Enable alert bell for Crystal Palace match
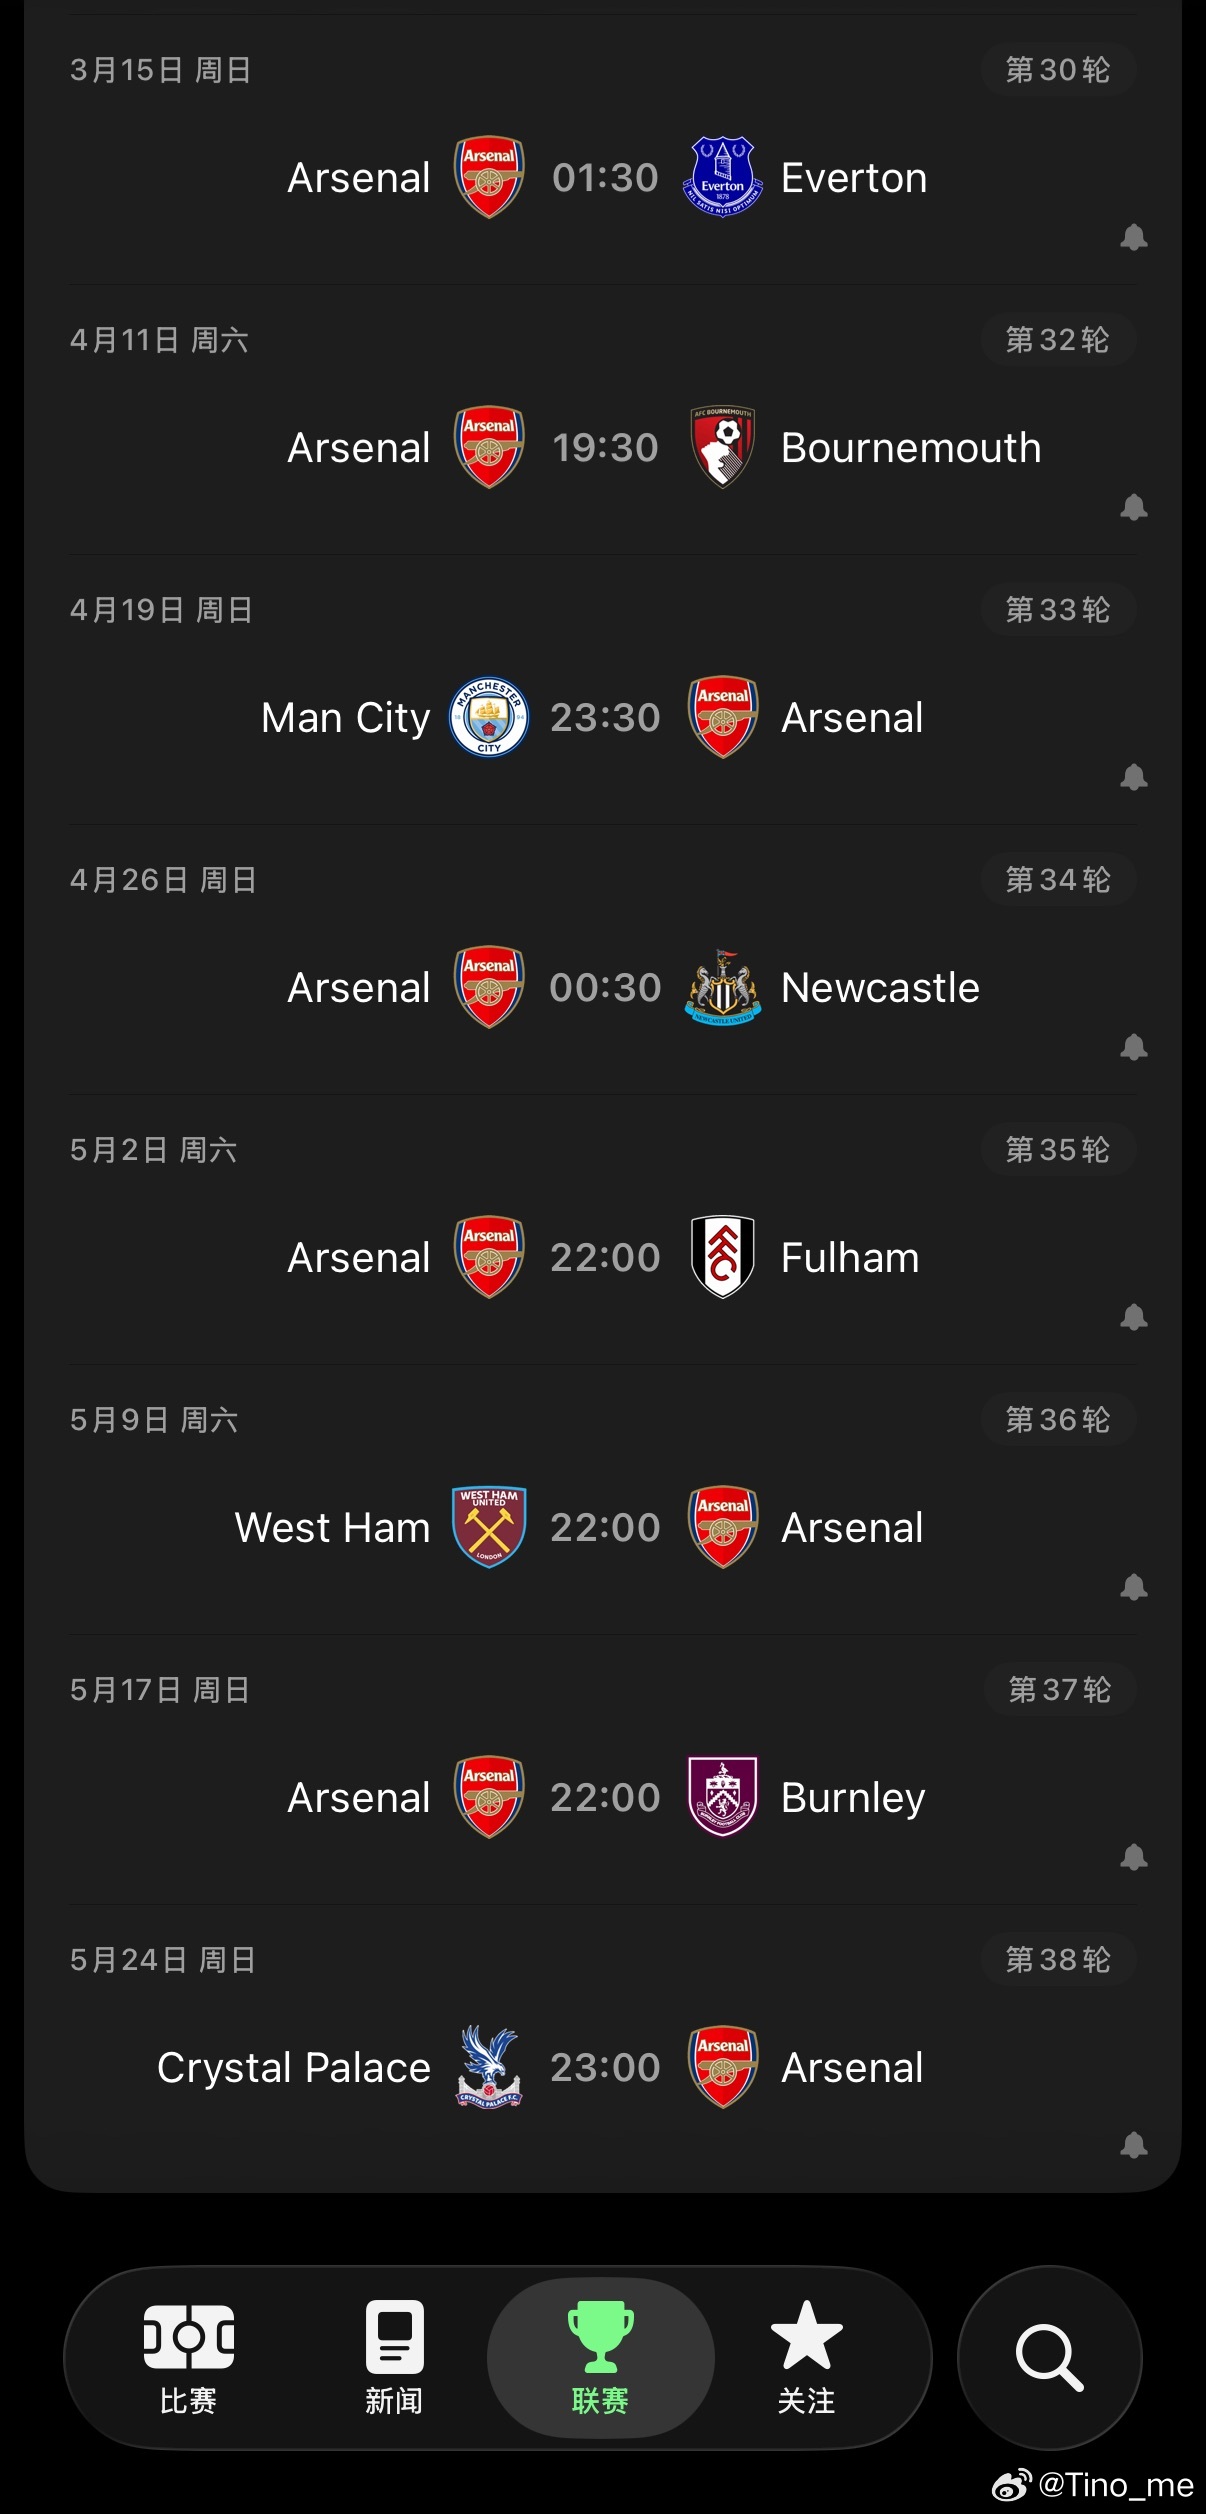This screenshot has height=2514, width=1206. (1133, 2146)
